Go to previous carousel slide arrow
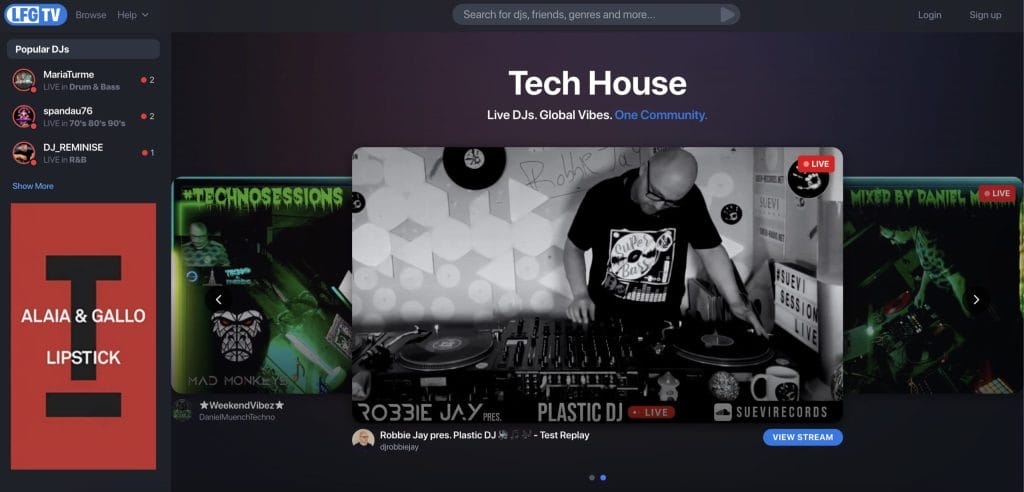The height and width of the screenshot is (492, 1024). (x=218, y=299)
